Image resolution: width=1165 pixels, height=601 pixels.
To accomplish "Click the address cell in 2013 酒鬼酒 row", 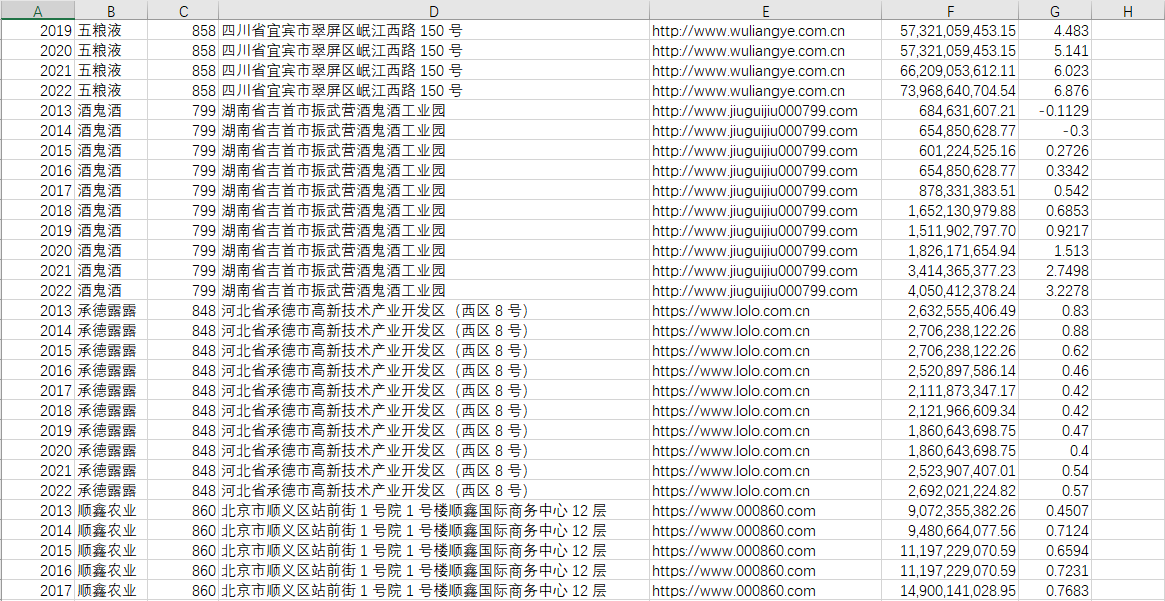I will pyautogui.click(x=434, y=111).
